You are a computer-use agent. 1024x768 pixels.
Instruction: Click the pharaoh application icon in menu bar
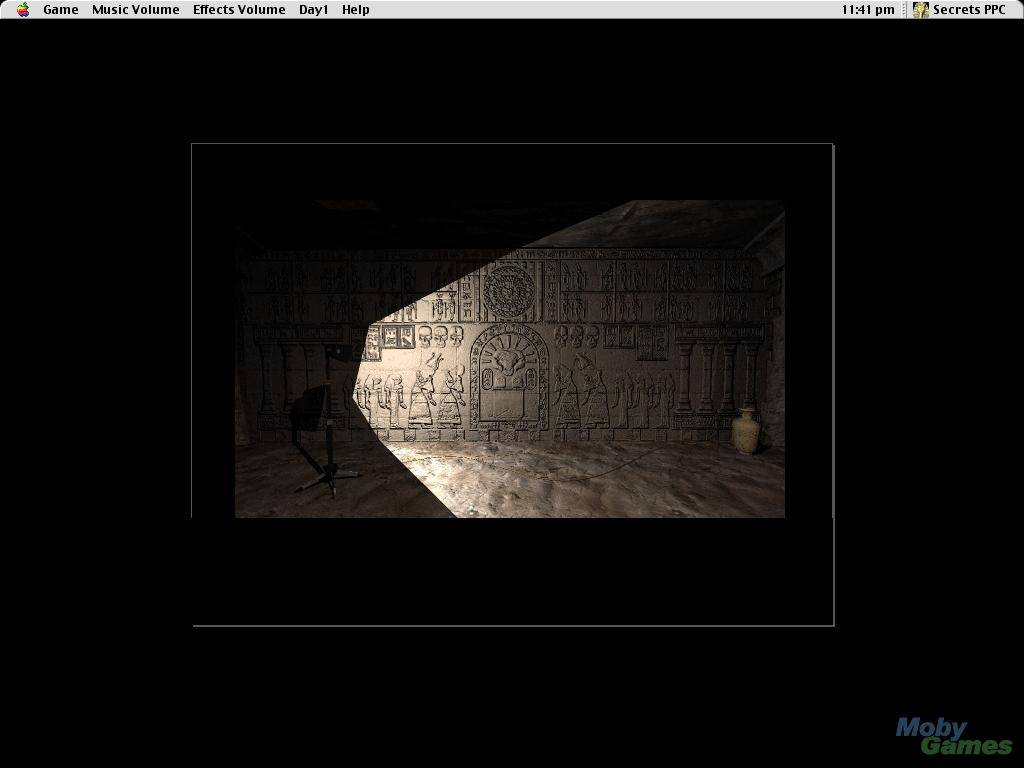[921, 9]
